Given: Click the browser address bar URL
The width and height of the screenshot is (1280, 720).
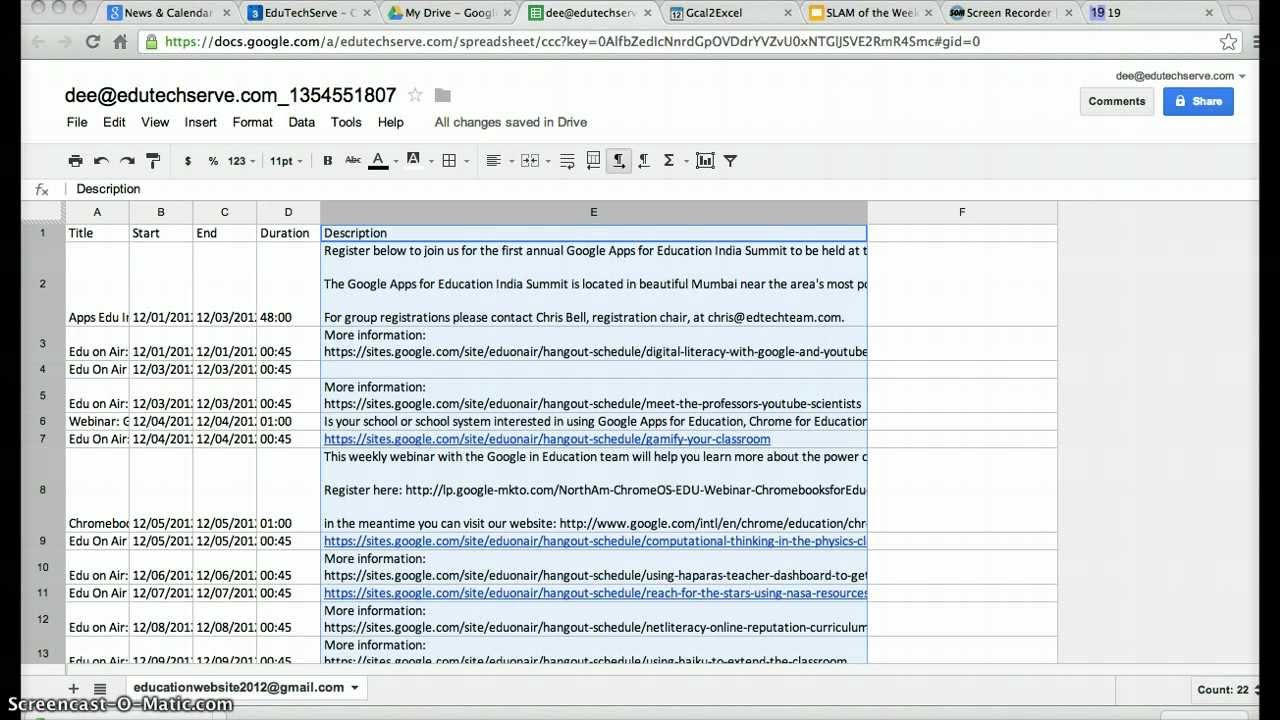Looking at the screenshot, I should click(x=572, y=42).
